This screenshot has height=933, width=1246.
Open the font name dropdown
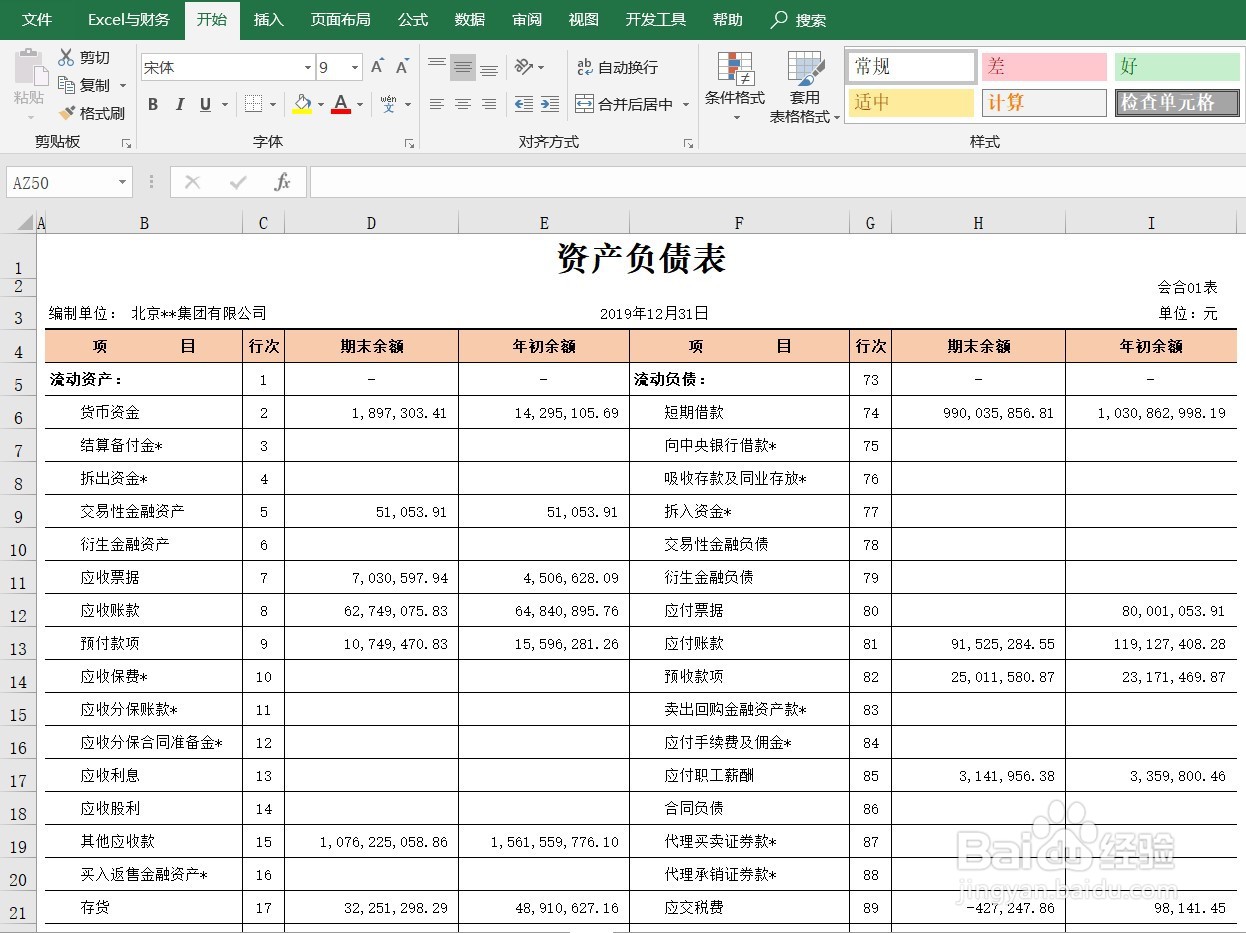coord(310,66)
